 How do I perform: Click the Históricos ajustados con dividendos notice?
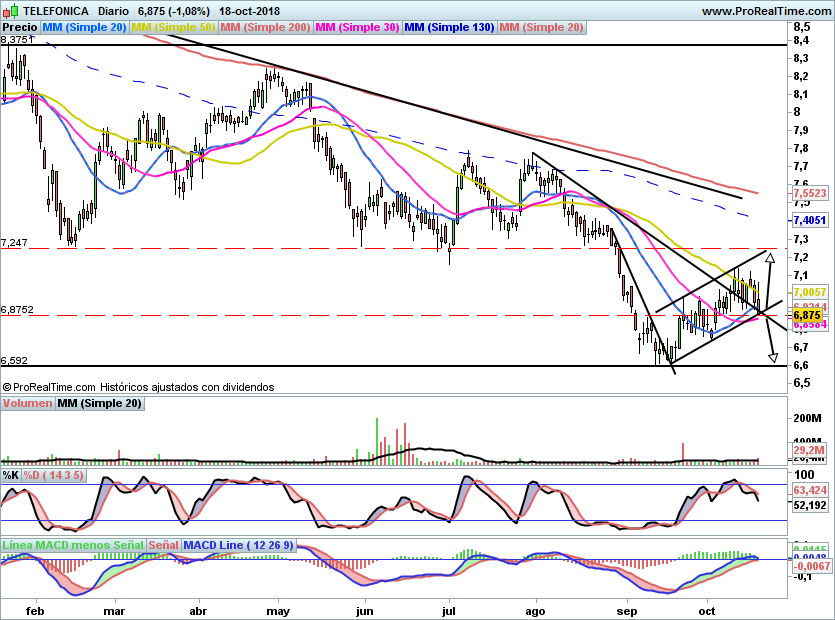[187, 387]
